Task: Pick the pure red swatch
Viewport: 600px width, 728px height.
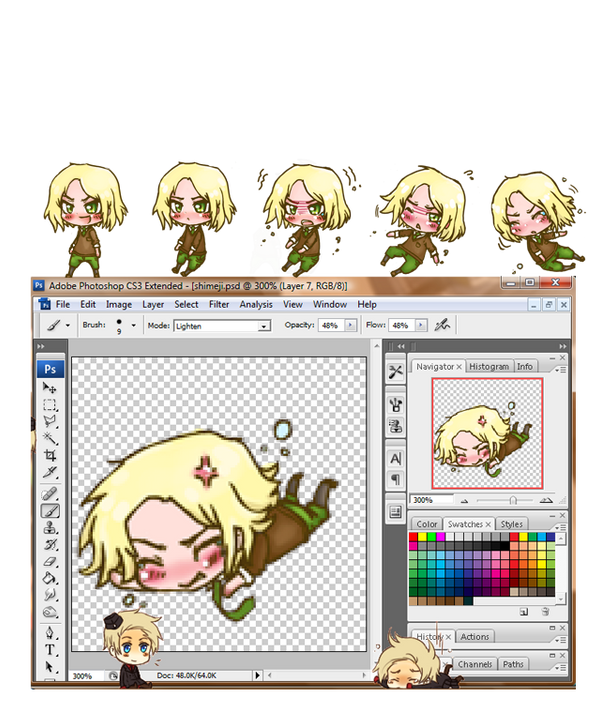Action: coord(413,537)
